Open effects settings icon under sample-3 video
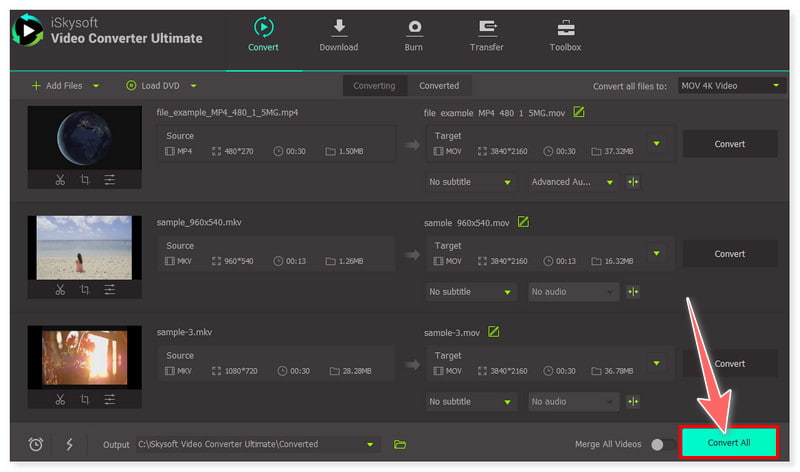800x472 pixels. point(110,400)
